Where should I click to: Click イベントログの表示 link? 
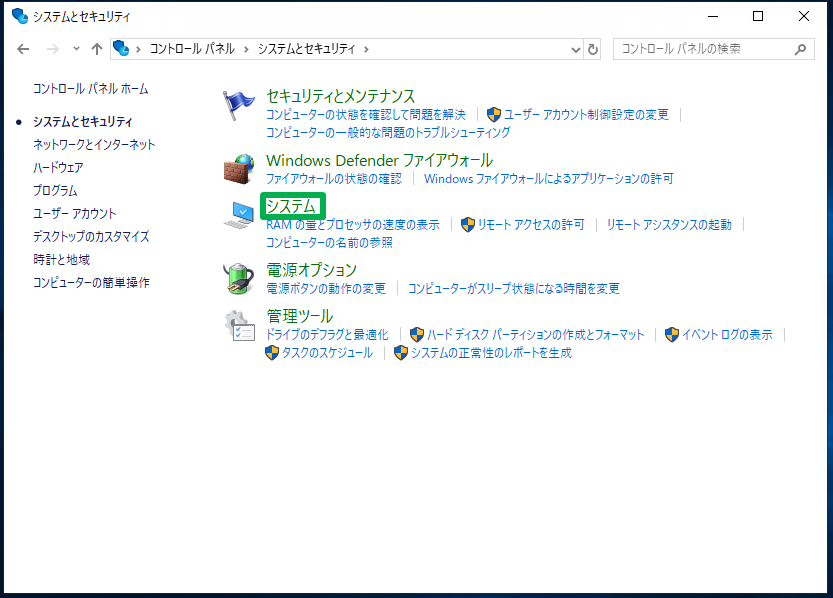click(726, 334)
